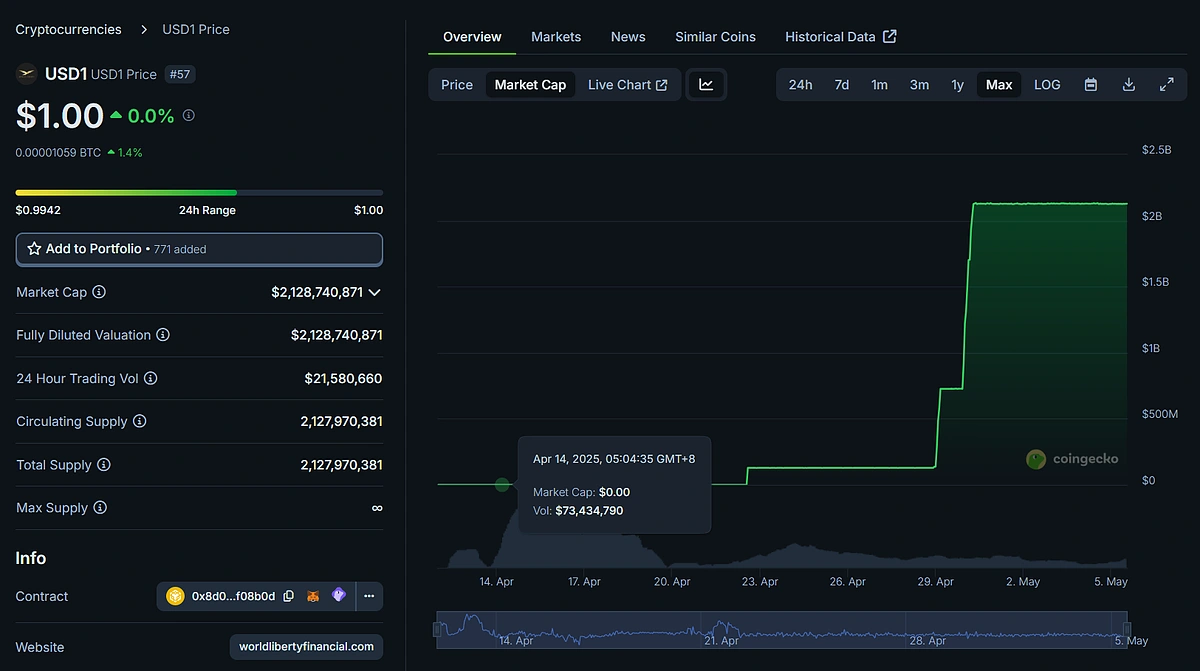
Task: Show Circulating Supply info icon
Action: tap(140, 421)
